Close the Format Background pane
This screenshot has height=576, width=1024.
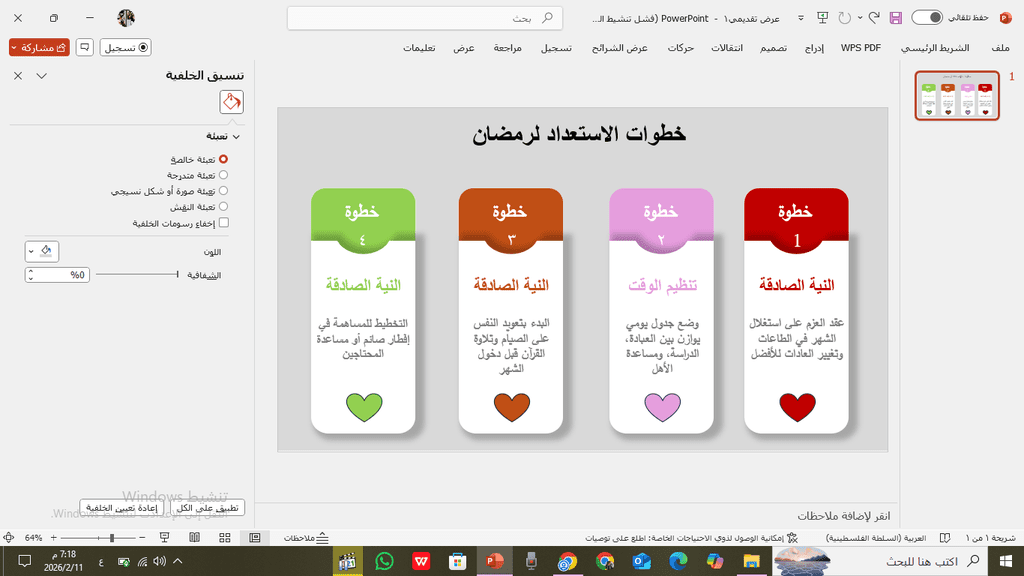18,76
